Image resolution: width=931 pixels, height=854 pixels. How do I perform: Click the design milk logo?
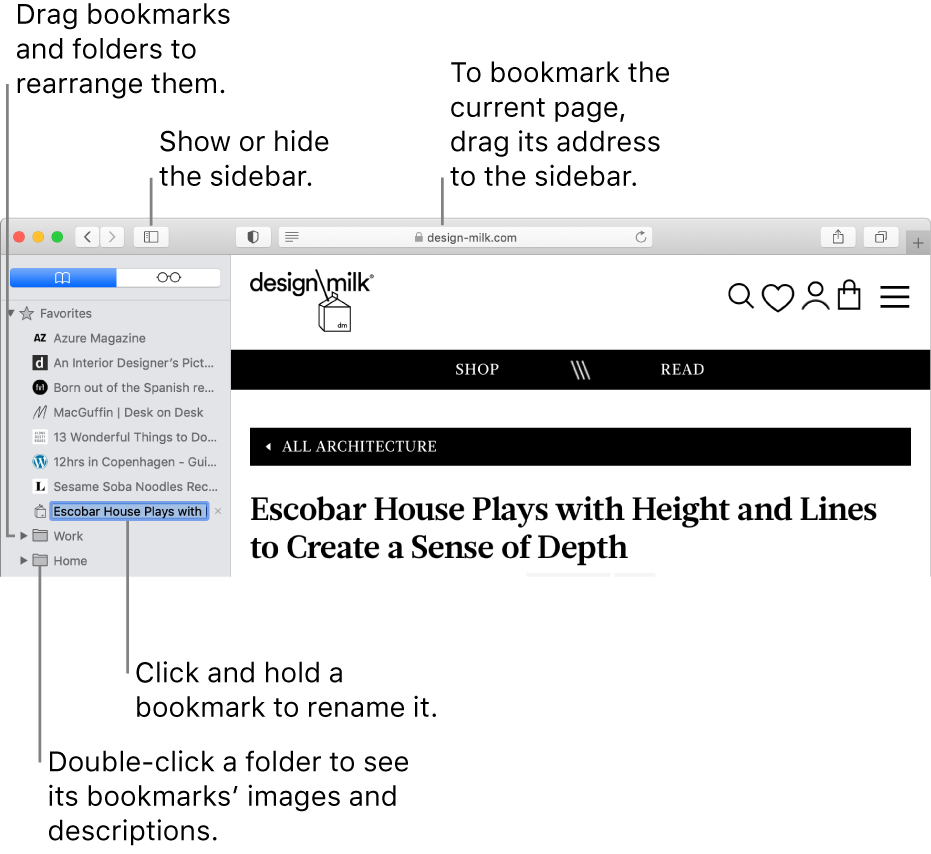(x=312, y=299)
